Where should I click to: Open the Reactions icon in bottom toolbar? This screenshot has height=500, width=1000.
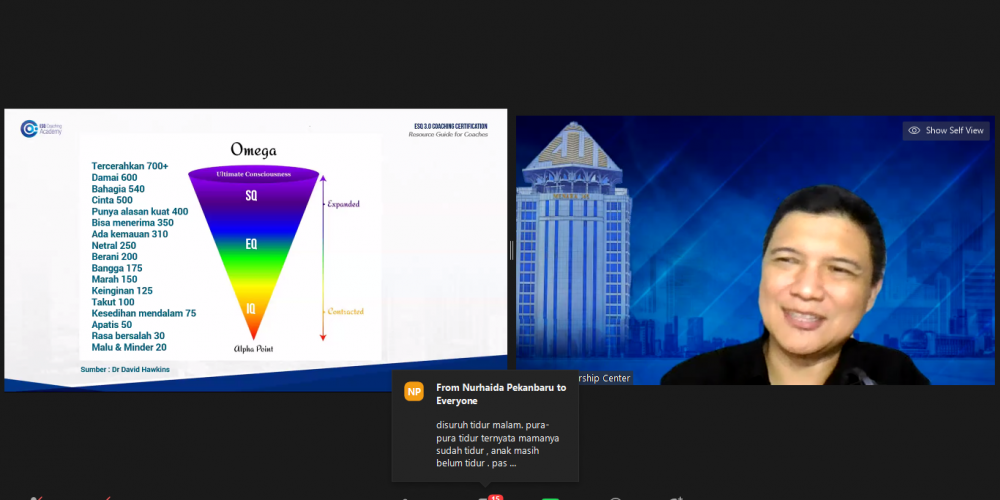(680, 497)
